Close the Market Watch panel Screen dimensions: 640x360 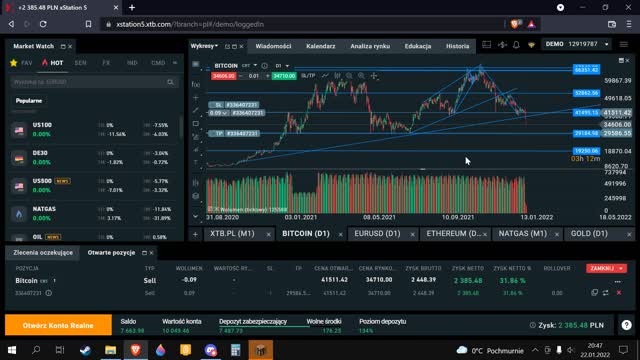click(70, 47)
